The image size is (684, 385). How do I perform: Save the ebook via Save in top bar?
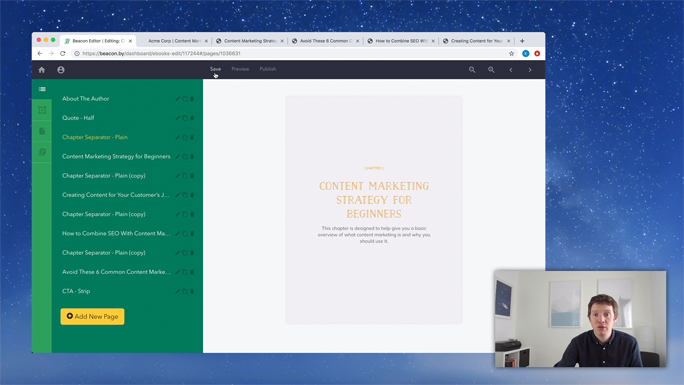click(215, 69)
